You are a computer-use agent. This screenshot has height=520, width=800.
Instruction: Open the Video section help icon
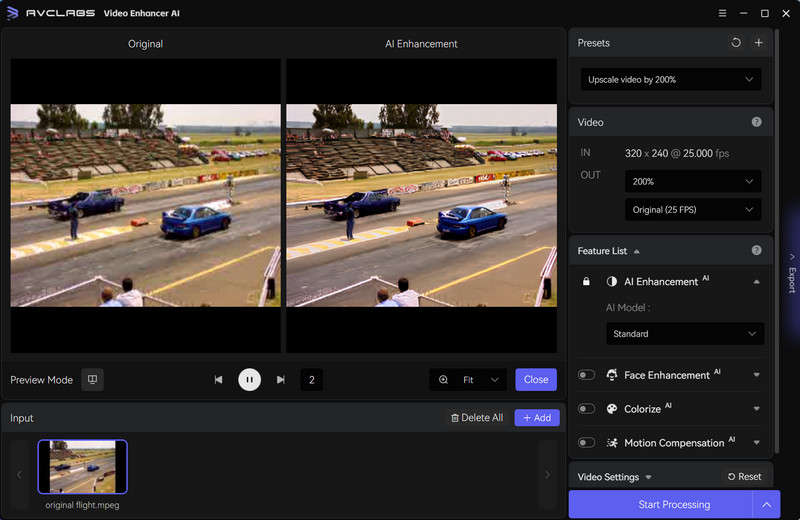(756, 122)
